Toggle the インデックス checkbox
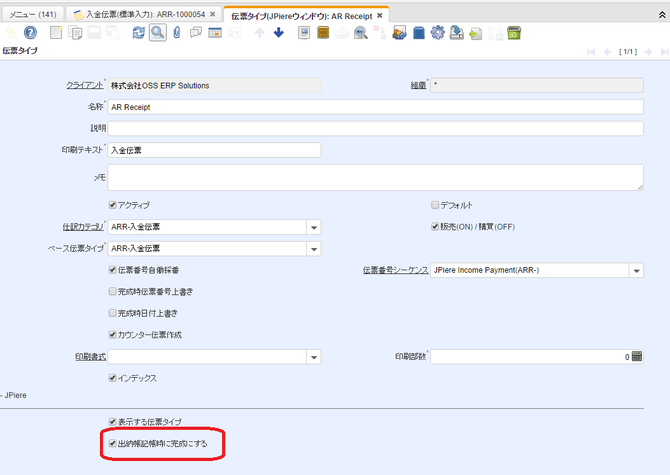This screenshot has width=670, height=475. 112,378
